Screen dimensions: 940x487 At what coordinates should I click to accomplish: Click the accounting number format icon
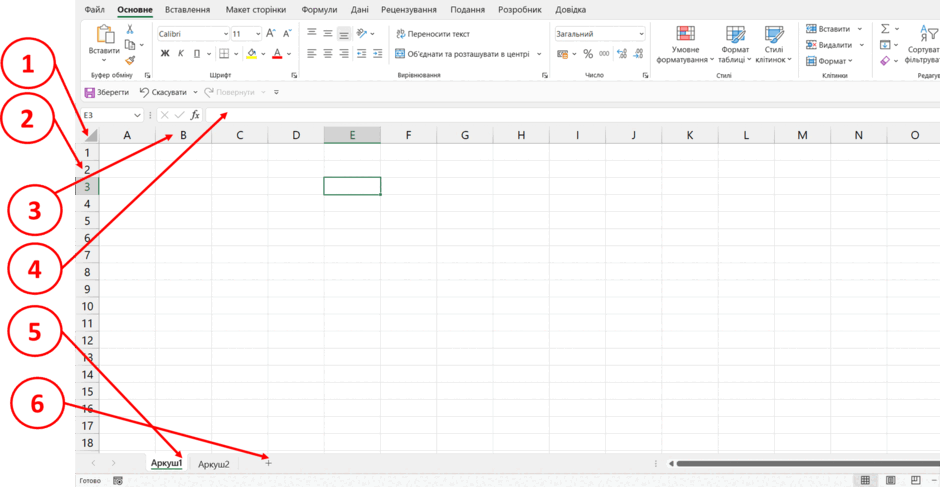pos(563,54)
